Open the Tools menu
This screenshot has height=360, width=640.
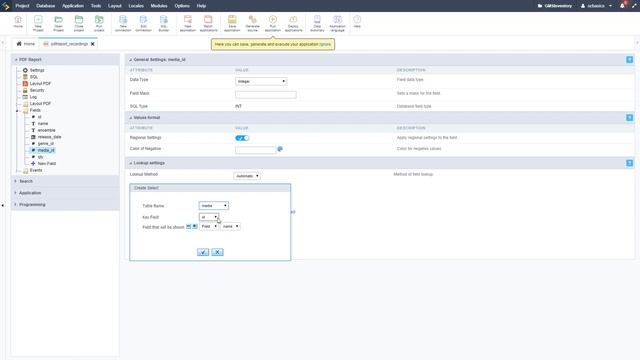click(x=96, y=6)
